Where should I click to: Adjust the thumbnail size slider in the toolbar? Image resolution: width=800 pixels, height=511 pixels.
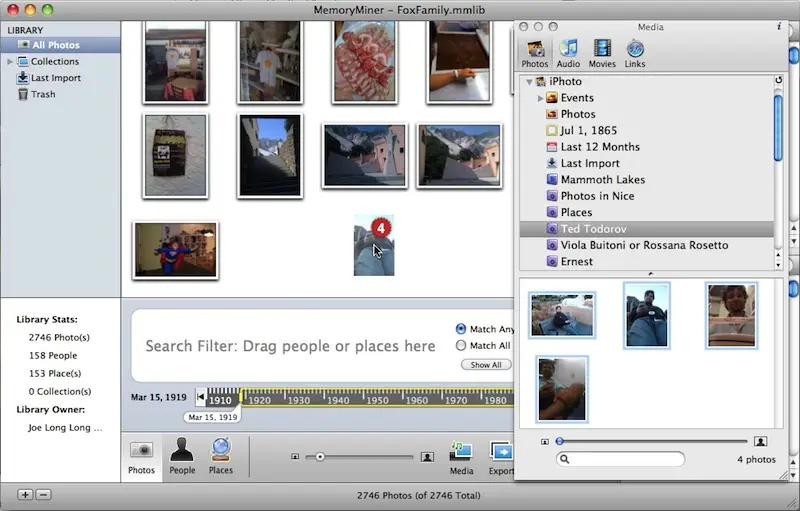(320, 457)
